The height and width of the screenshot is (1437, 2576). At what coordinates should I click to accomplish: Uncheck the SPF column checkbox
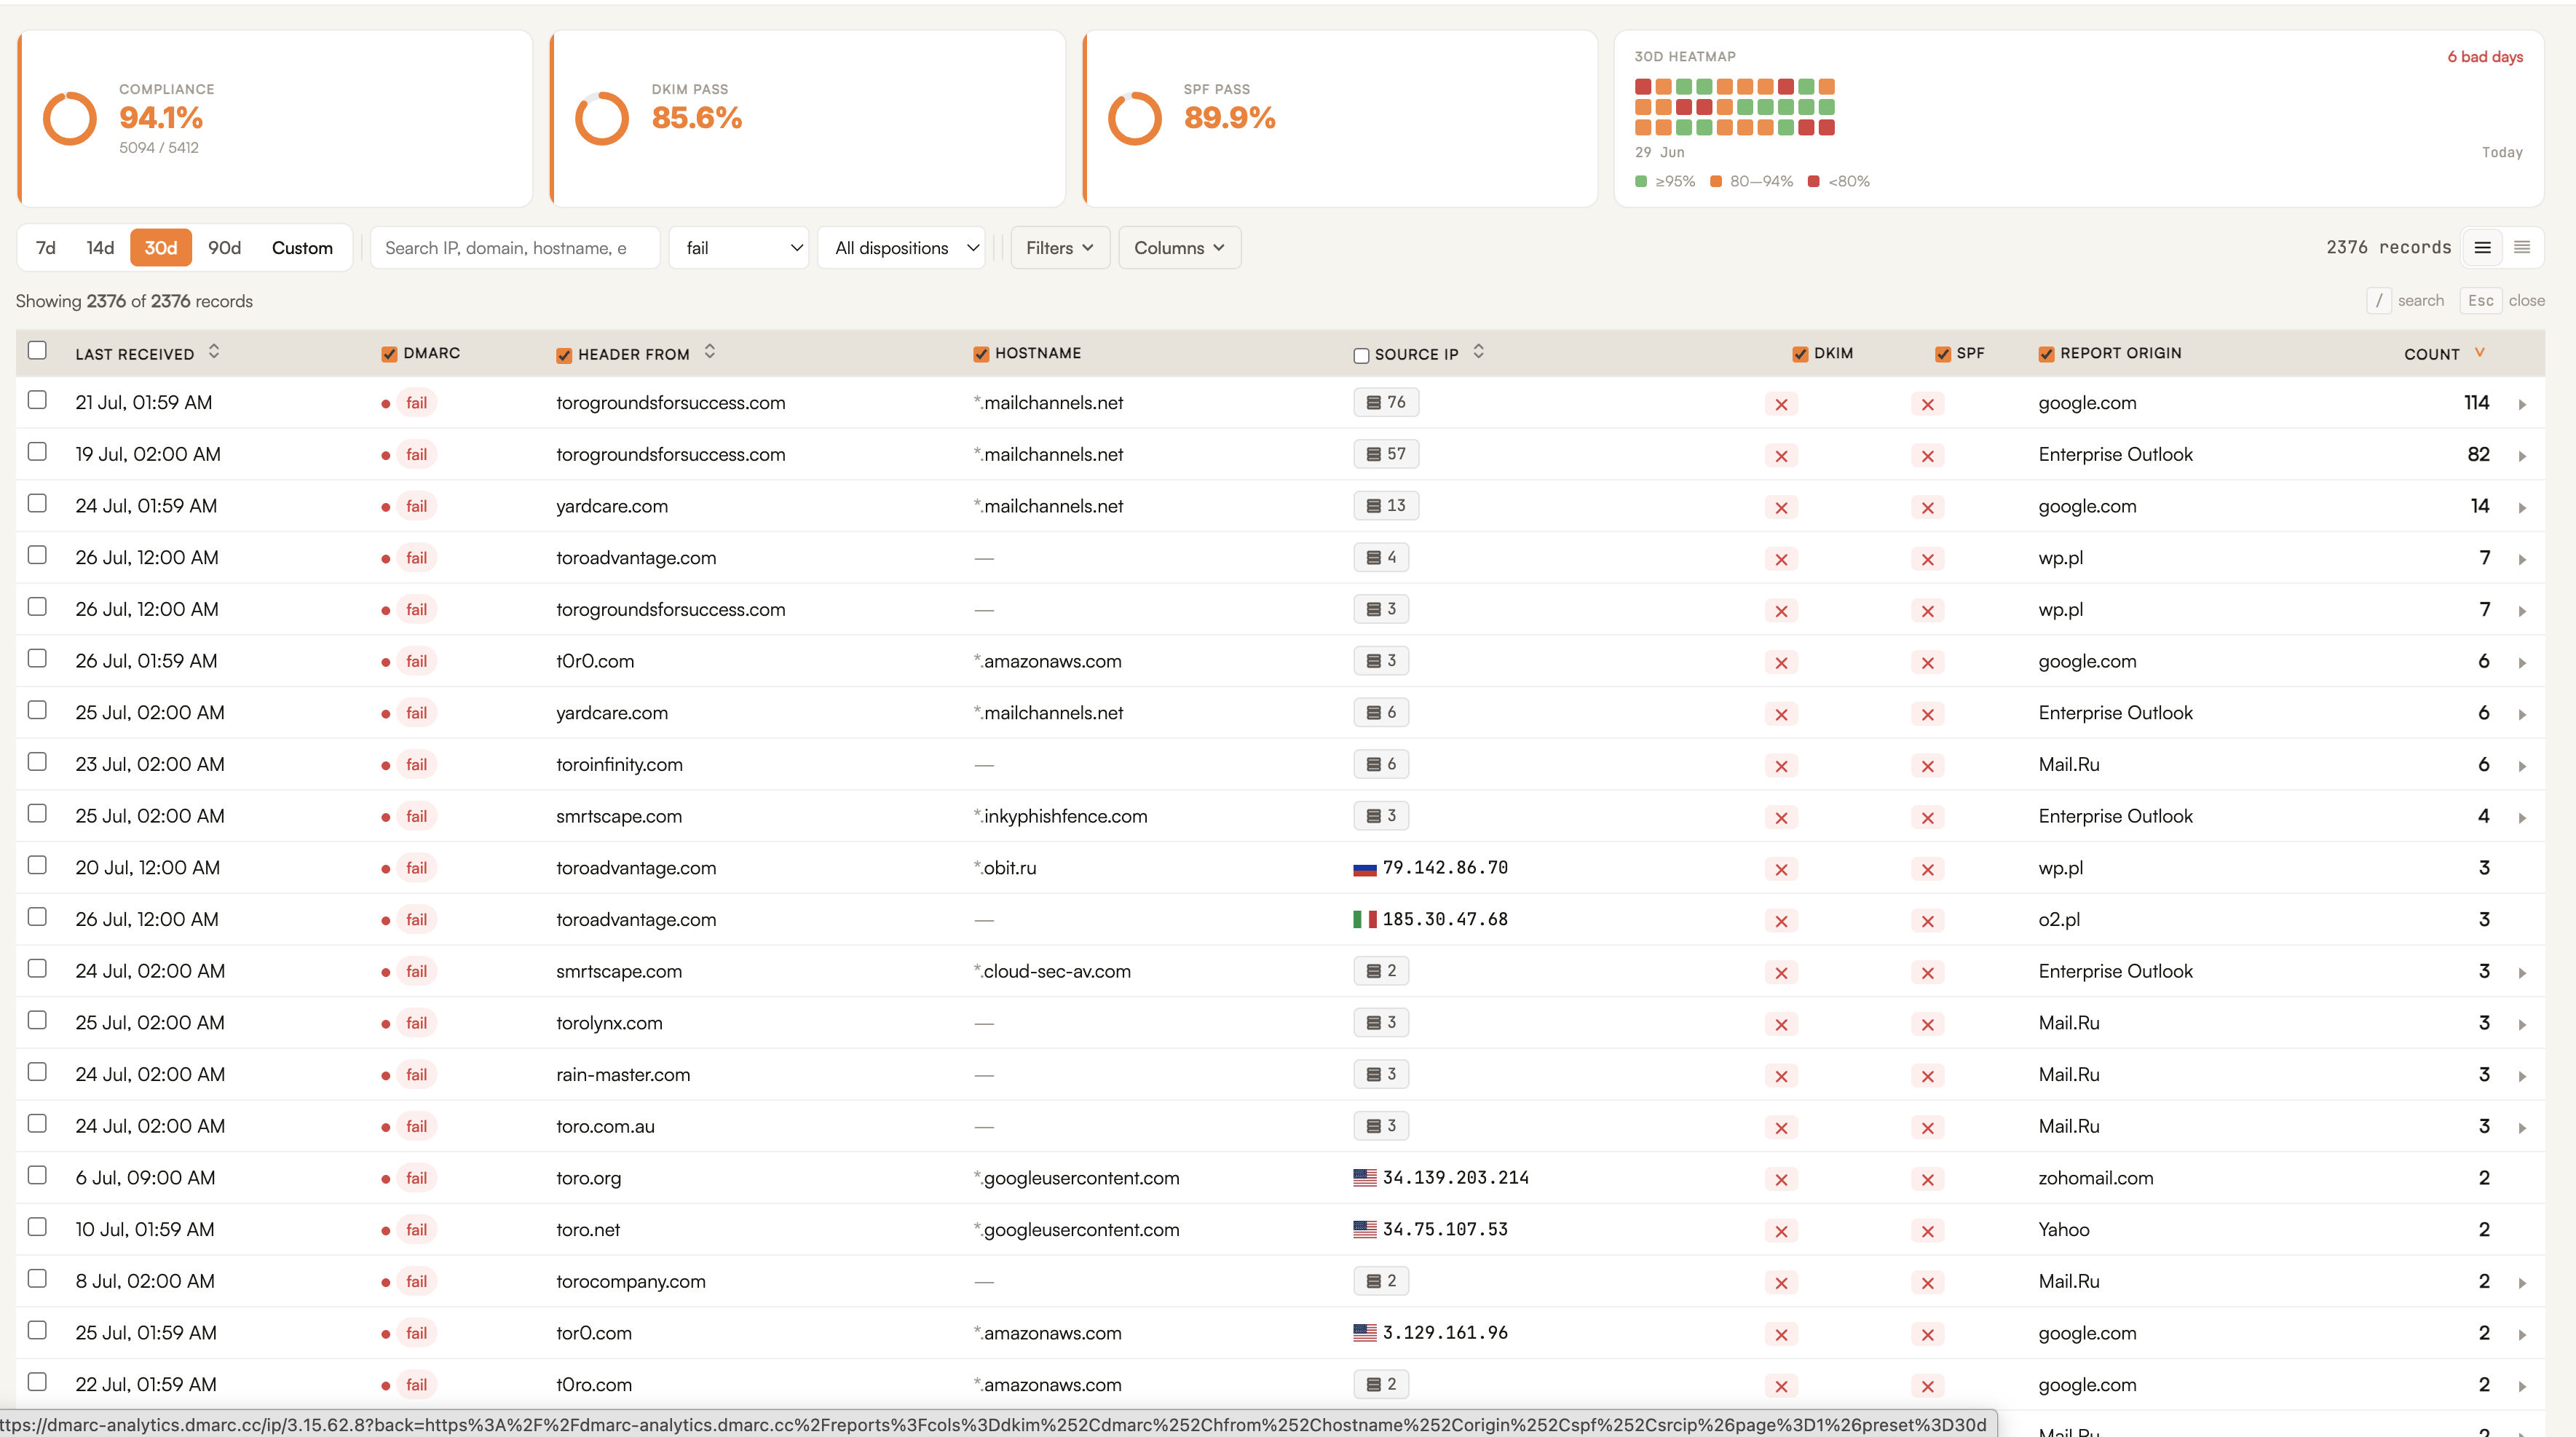point(1943,355)
